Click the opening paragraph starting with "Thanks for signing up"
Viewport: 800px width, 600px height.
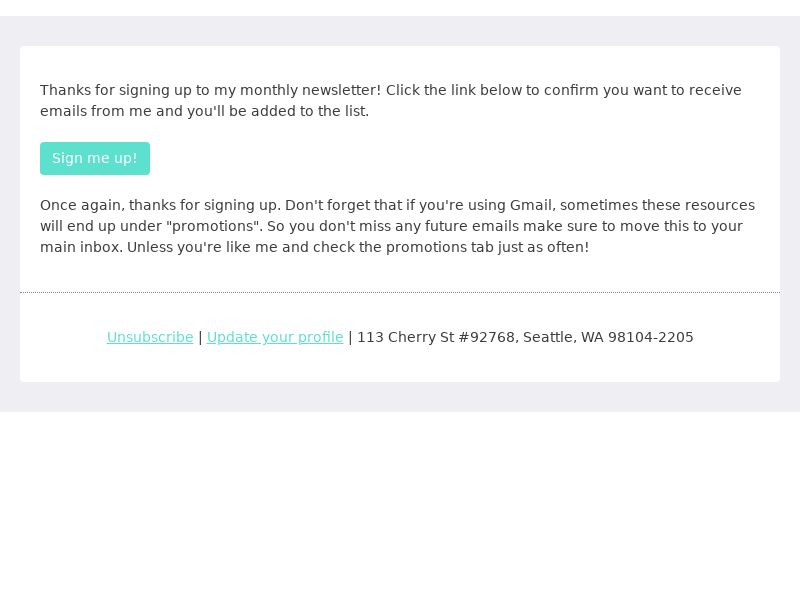click(x=391, y=101)
